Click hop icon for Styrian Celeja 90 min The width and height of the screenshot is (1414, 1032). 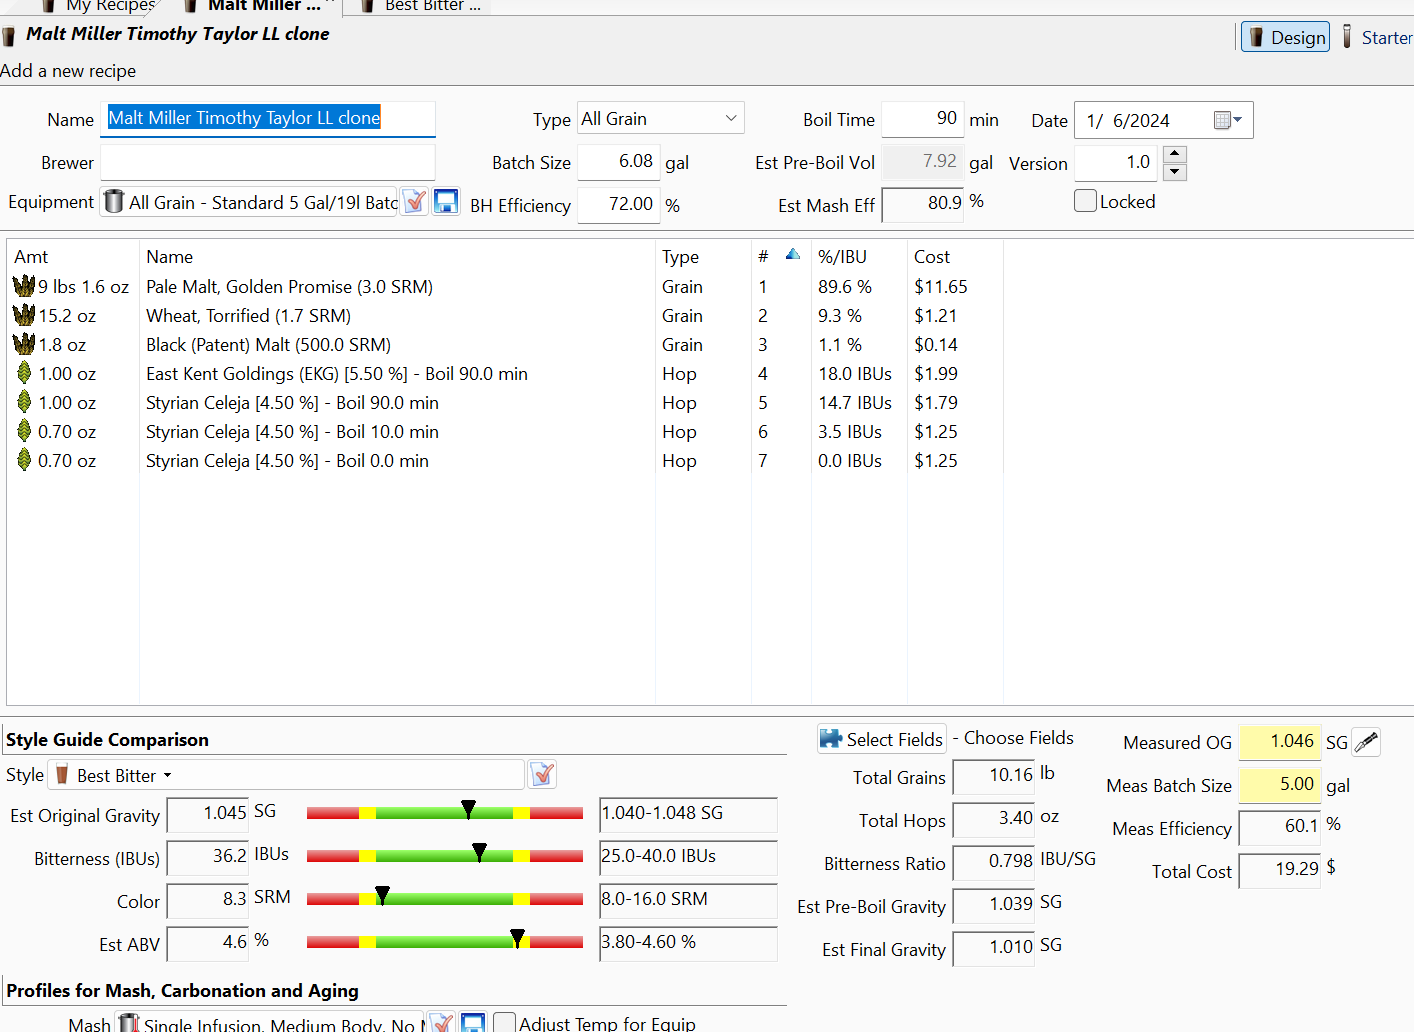point(24,402)
